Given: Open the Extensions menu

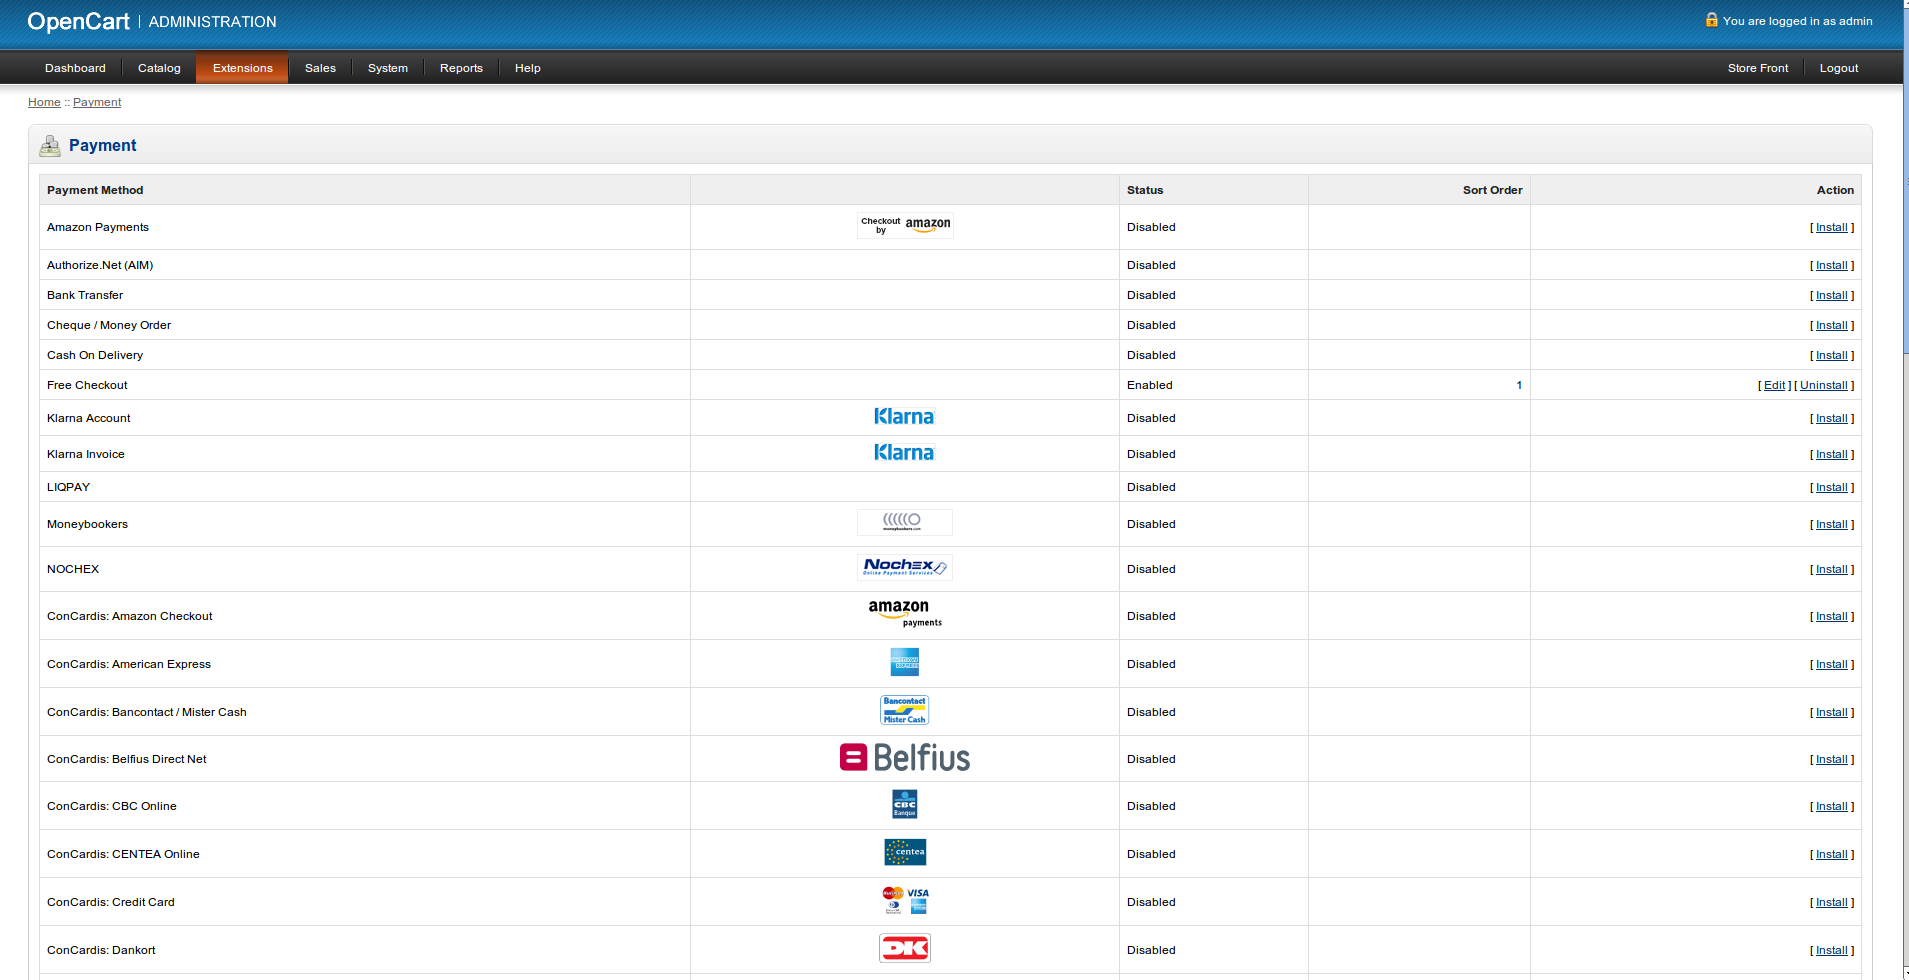Looking at the screenshot, I should (242, 68).
